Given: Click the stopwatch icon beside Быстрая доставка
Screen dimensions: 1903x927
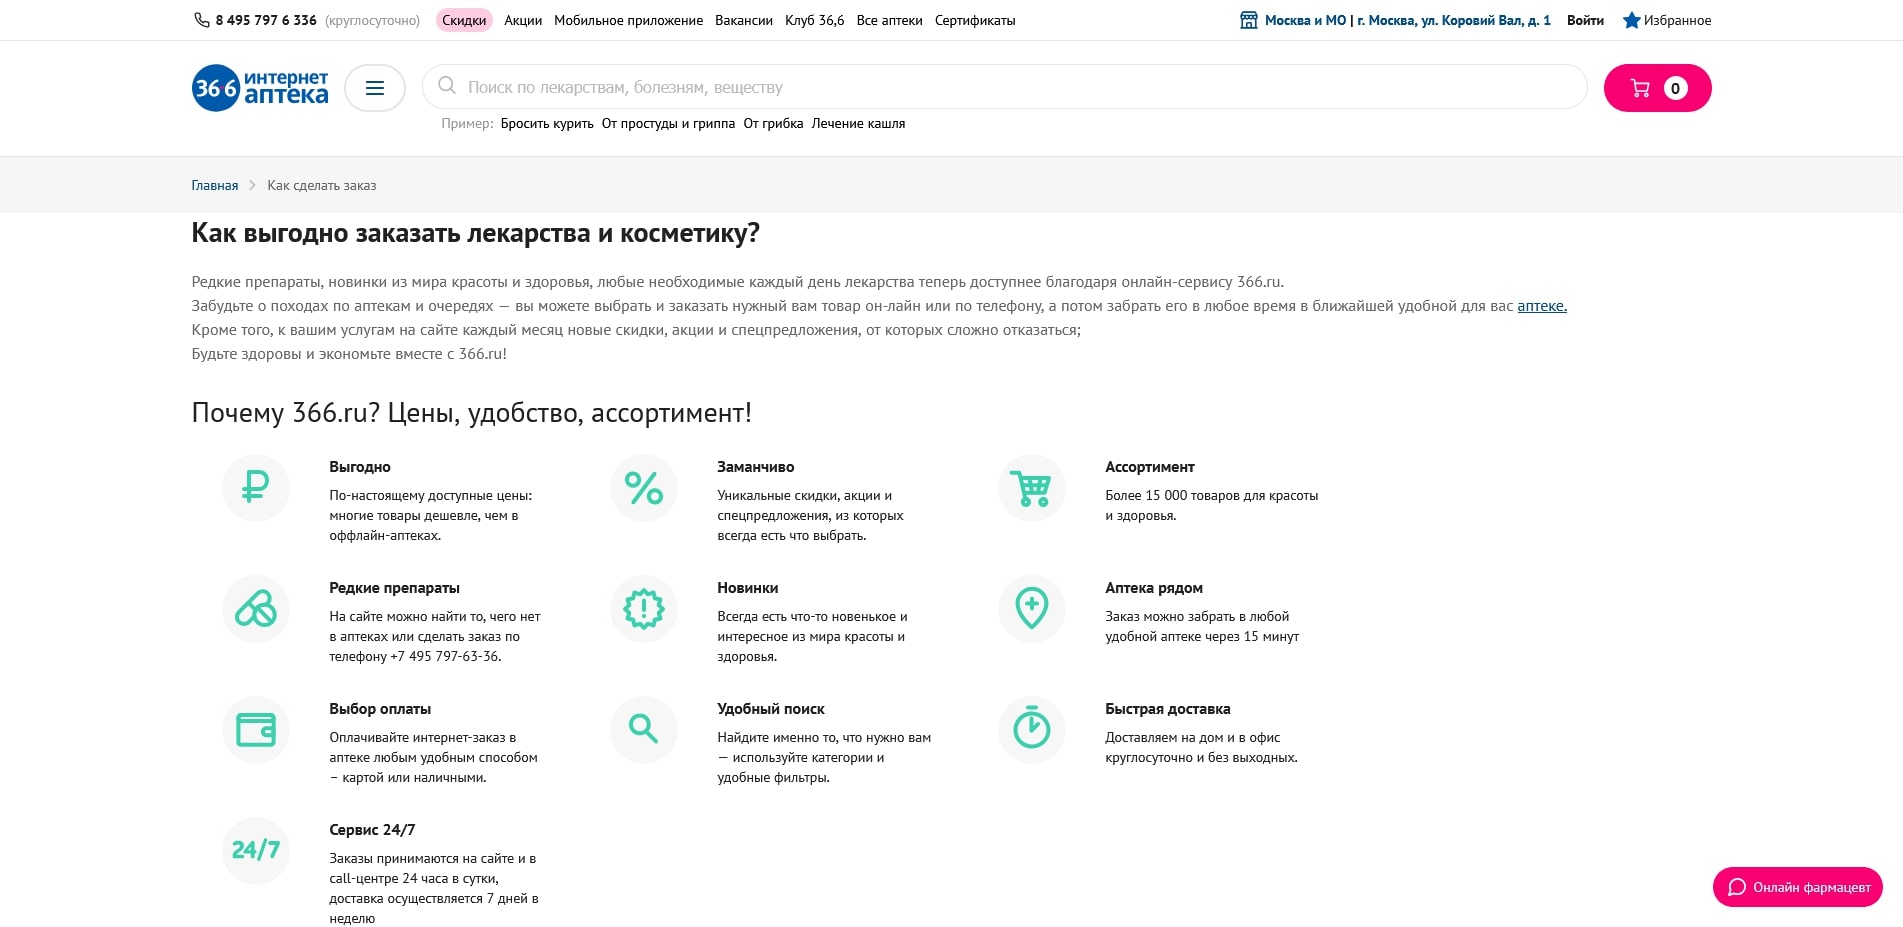Looking at the screenshot, I should click(x=1032, y=730).
